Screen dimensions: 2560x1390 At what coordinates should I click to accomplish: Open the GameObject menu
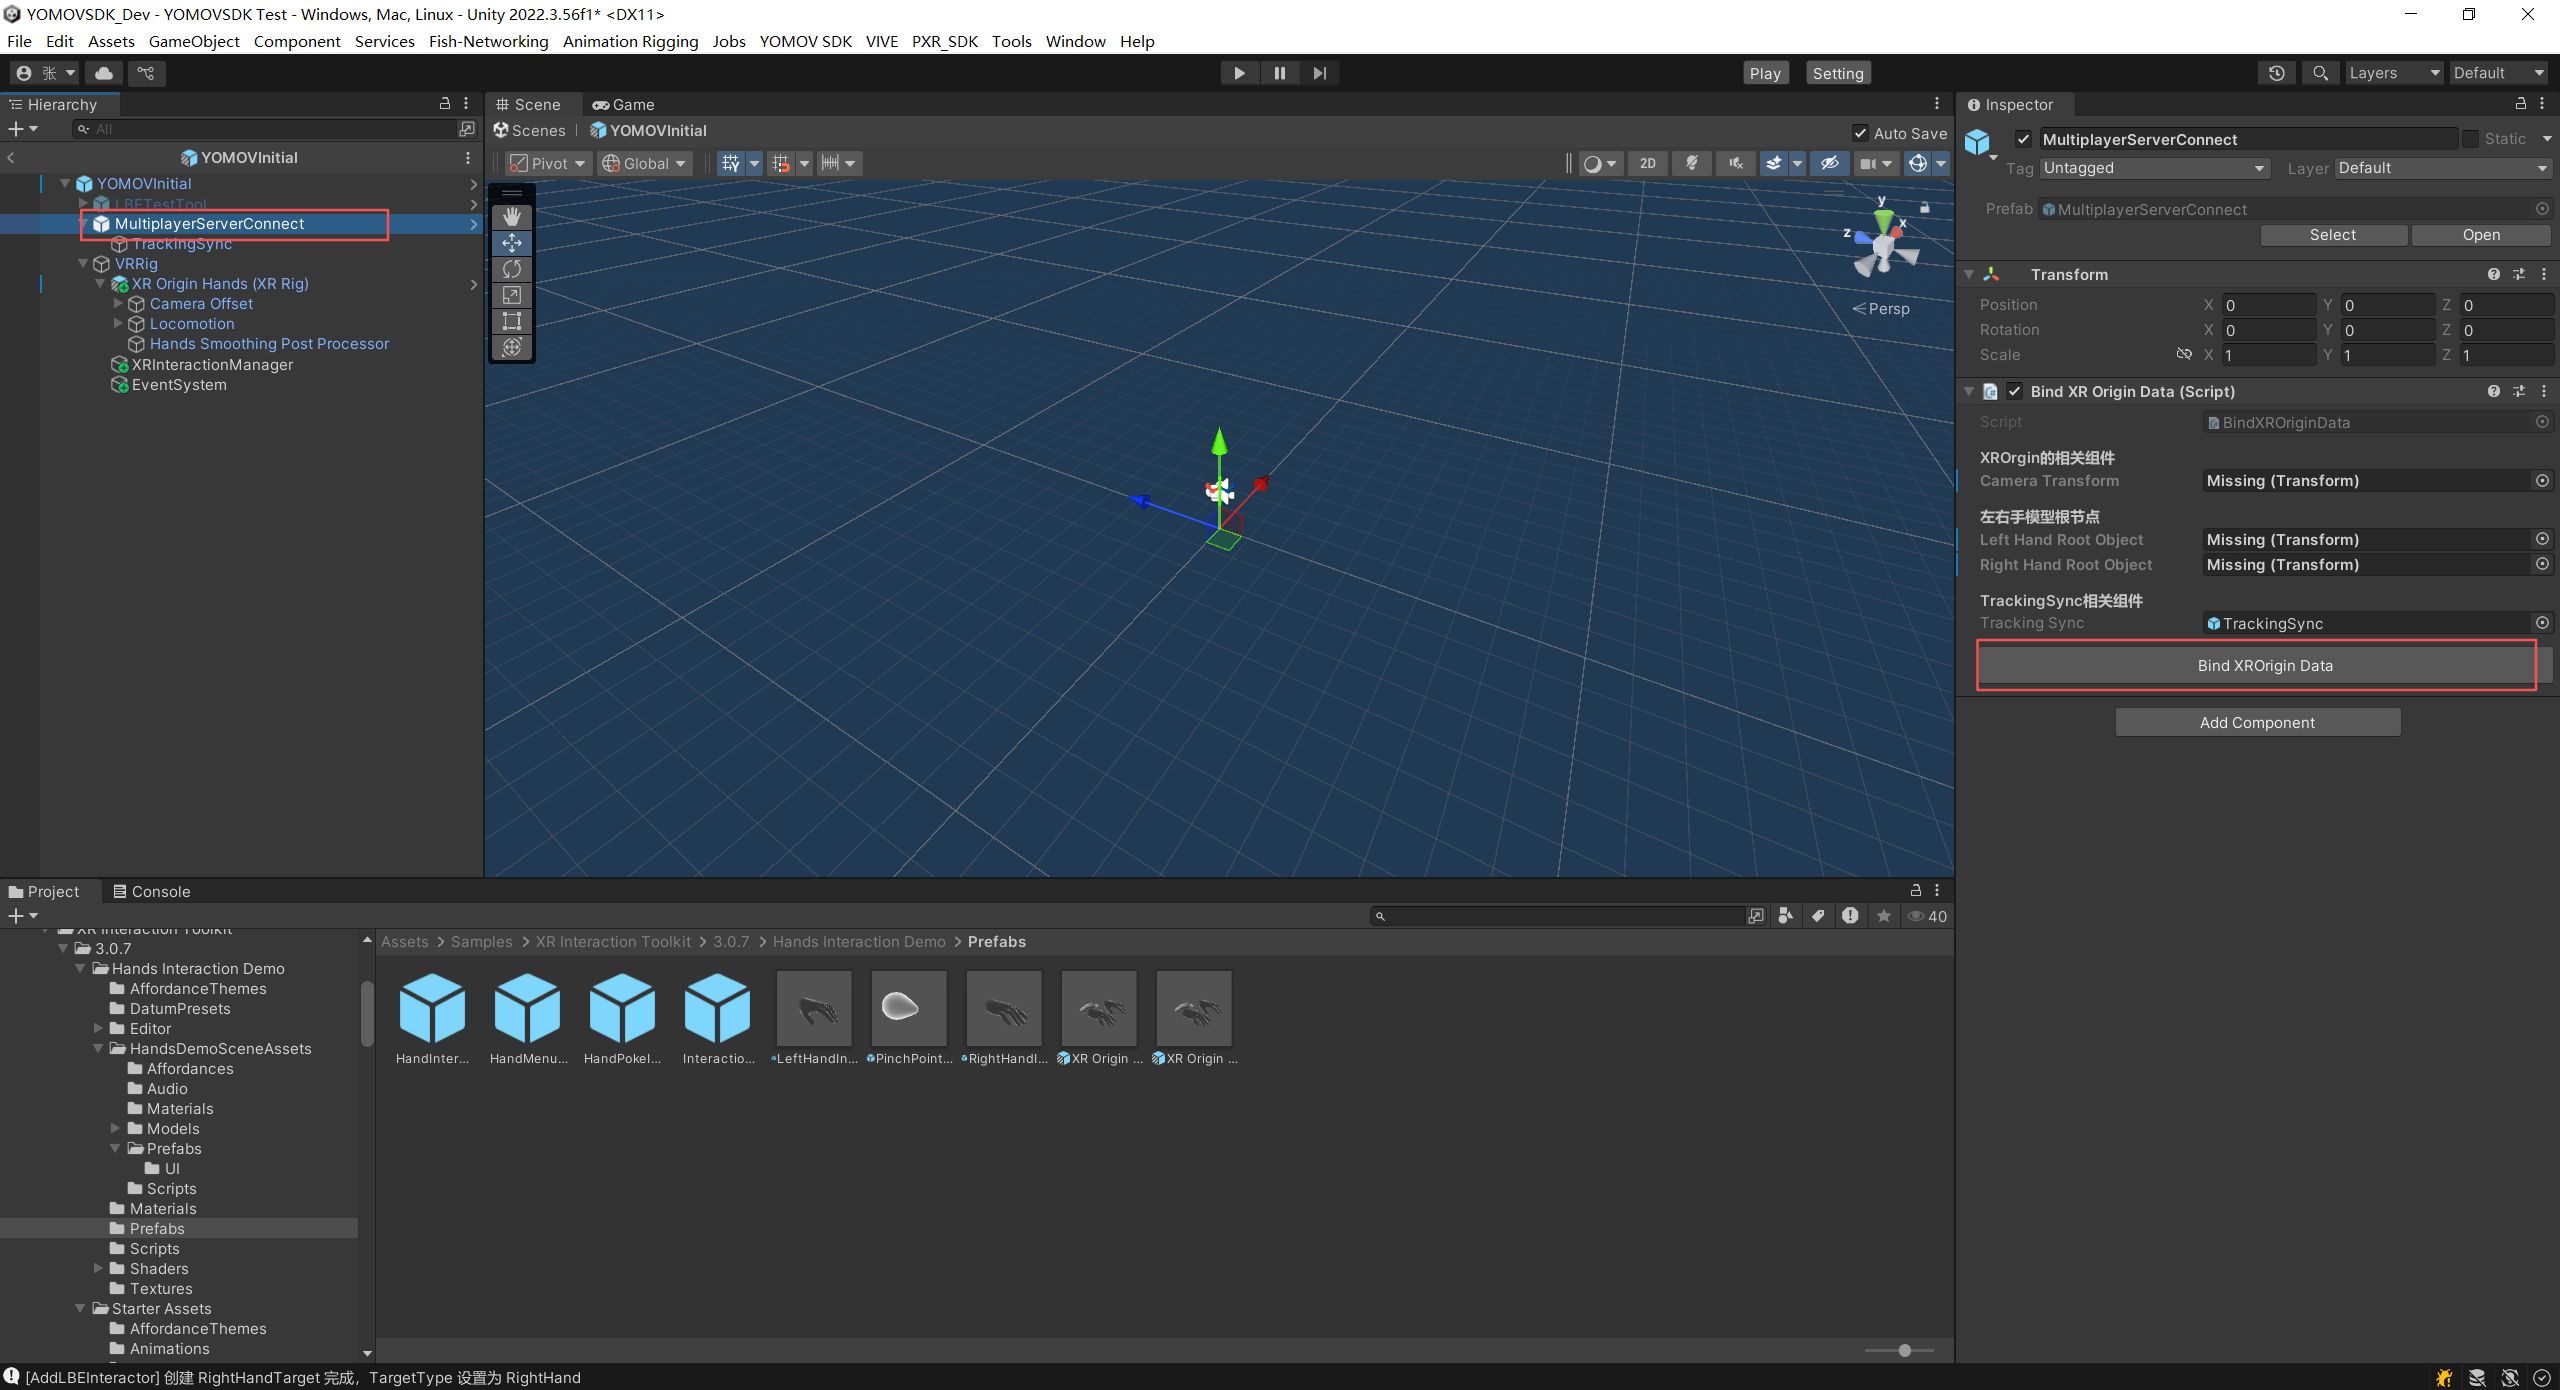click(x=194, y=41)
